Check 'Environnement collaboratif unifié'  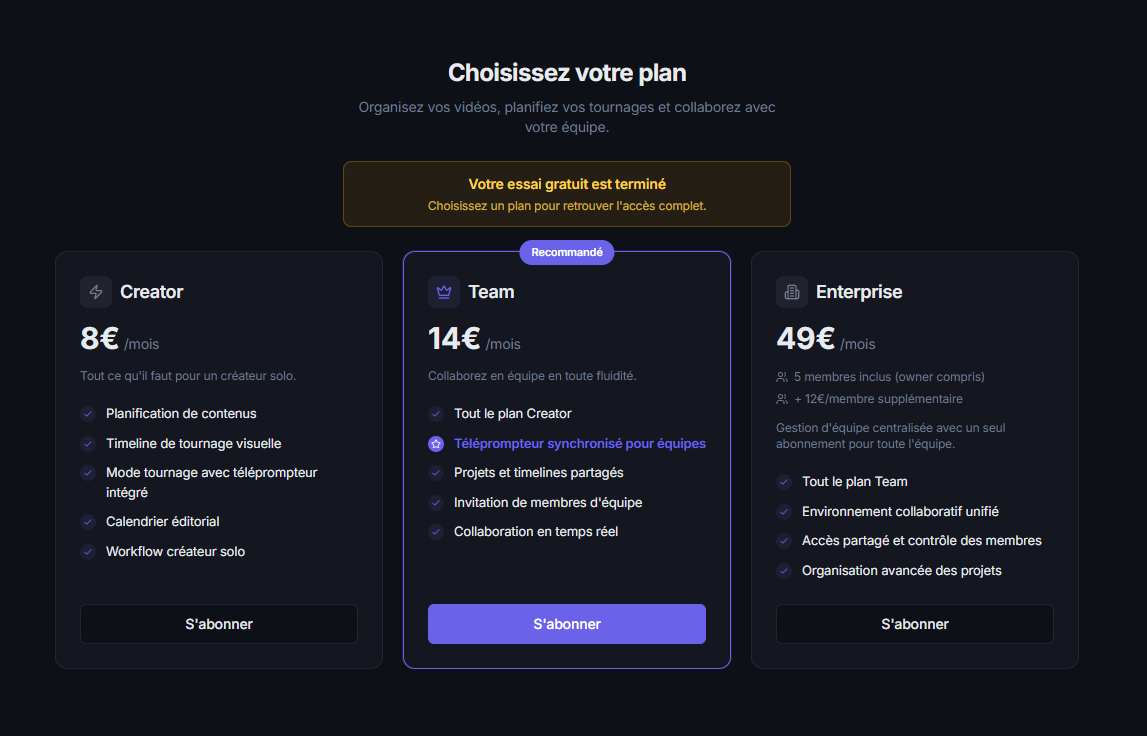click(x=783, y=511)
